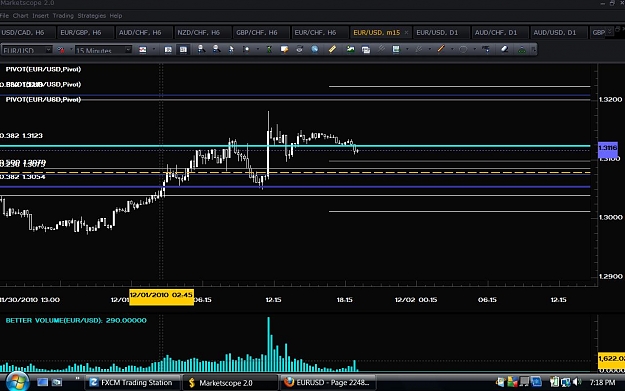Screen dimensions: 625x391
Task: Open the Strategies menu
Action: click(x=92, y=16)
